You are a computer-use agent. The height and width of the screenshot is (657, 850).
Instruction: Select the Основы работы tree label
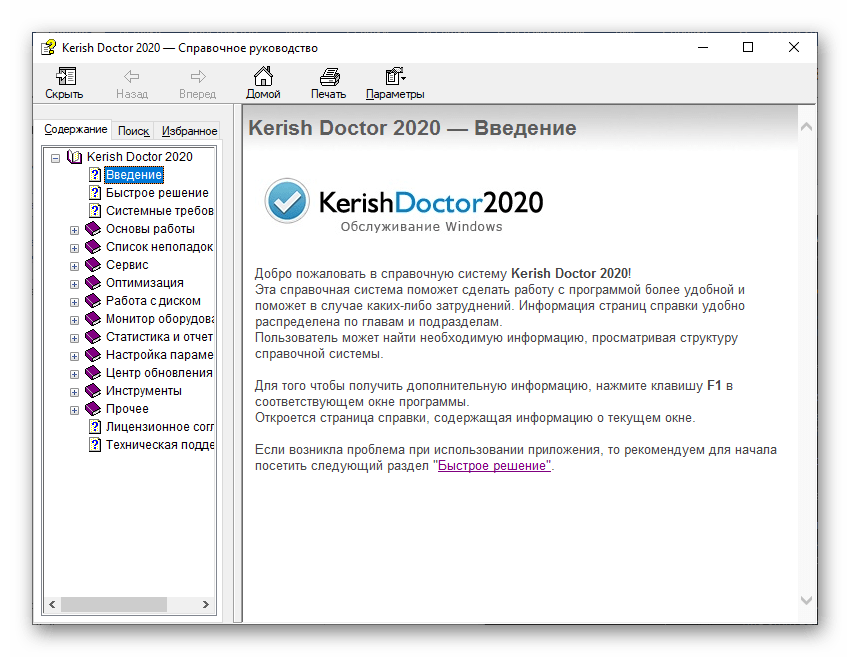[150, 229]
